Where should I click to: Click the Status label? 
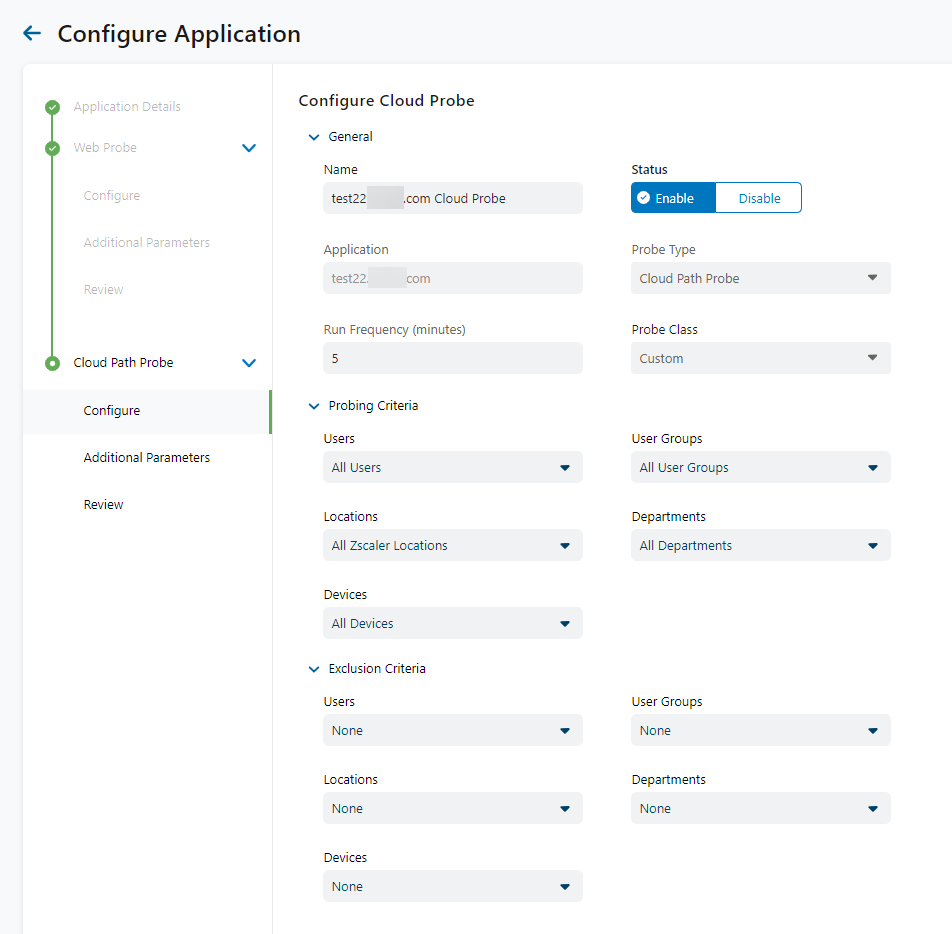tap(649, 169)
